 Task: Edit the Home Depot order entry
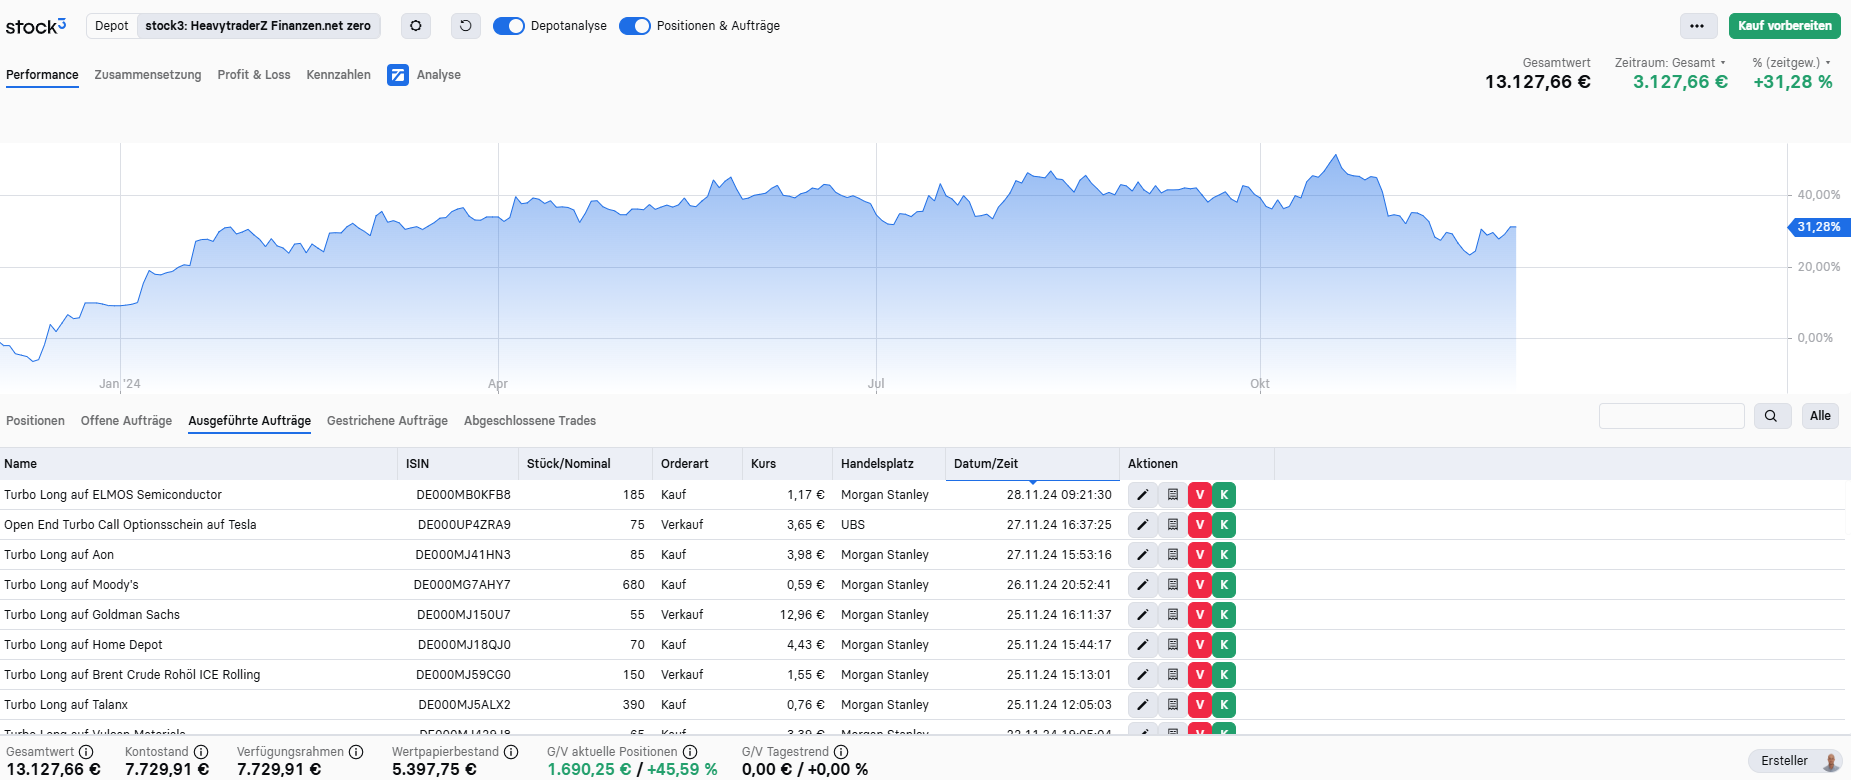click(1143, 645)
